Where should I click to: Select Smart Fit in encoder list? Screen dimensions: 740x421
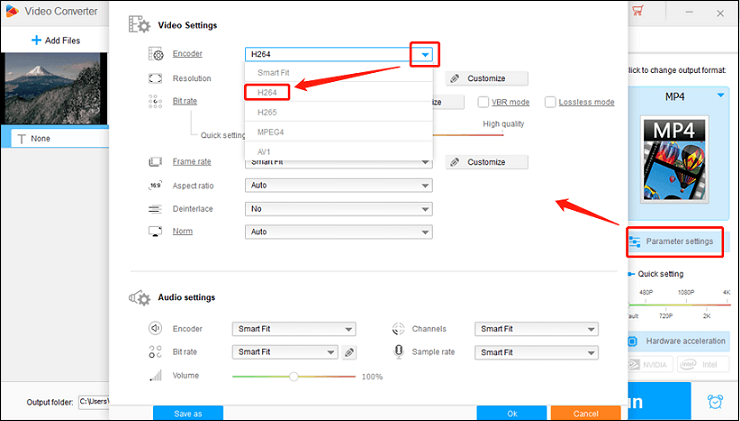point(339,73)
